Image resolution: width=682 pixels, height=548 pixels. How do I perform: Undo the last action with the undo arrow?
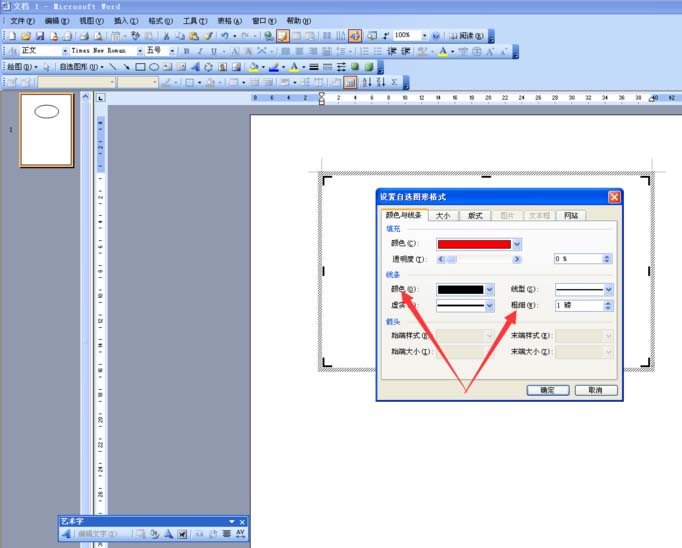pyautogui.click(x=224, y=36)
